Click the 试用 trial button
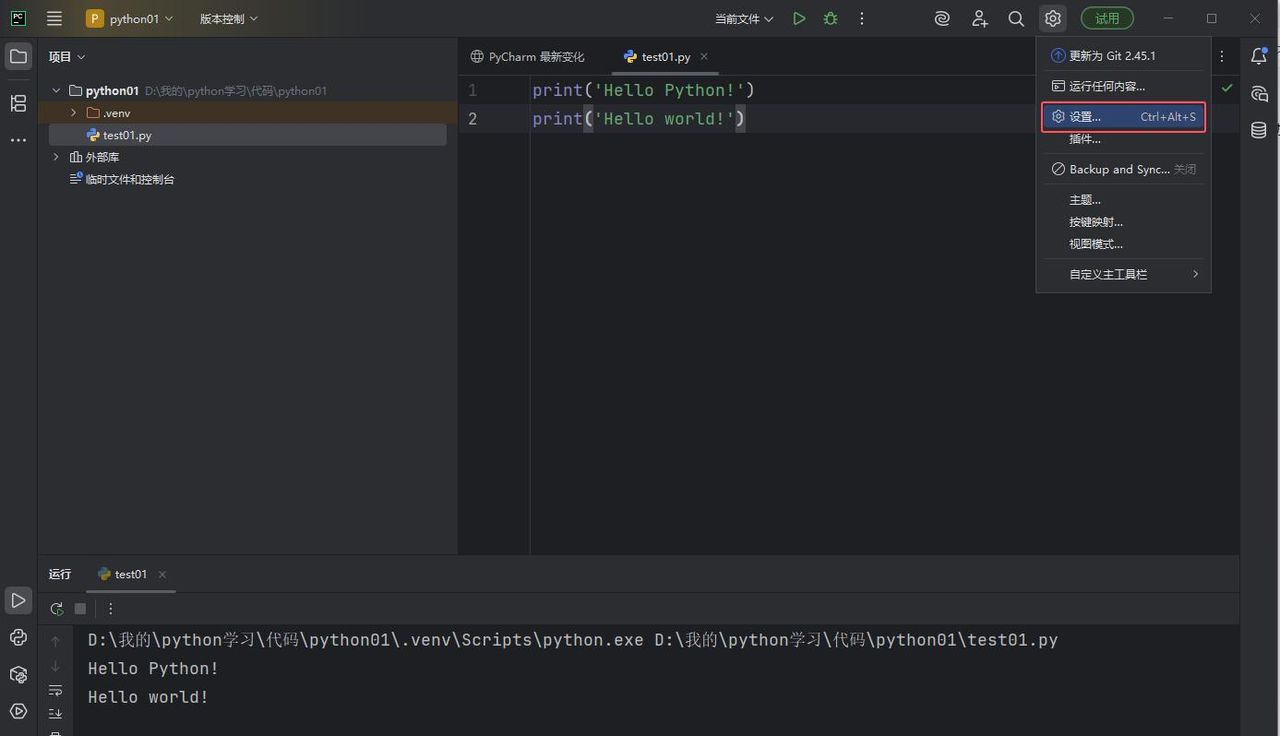The width and height of the screenshot is (1280, 736). [x=1107, y=18]
